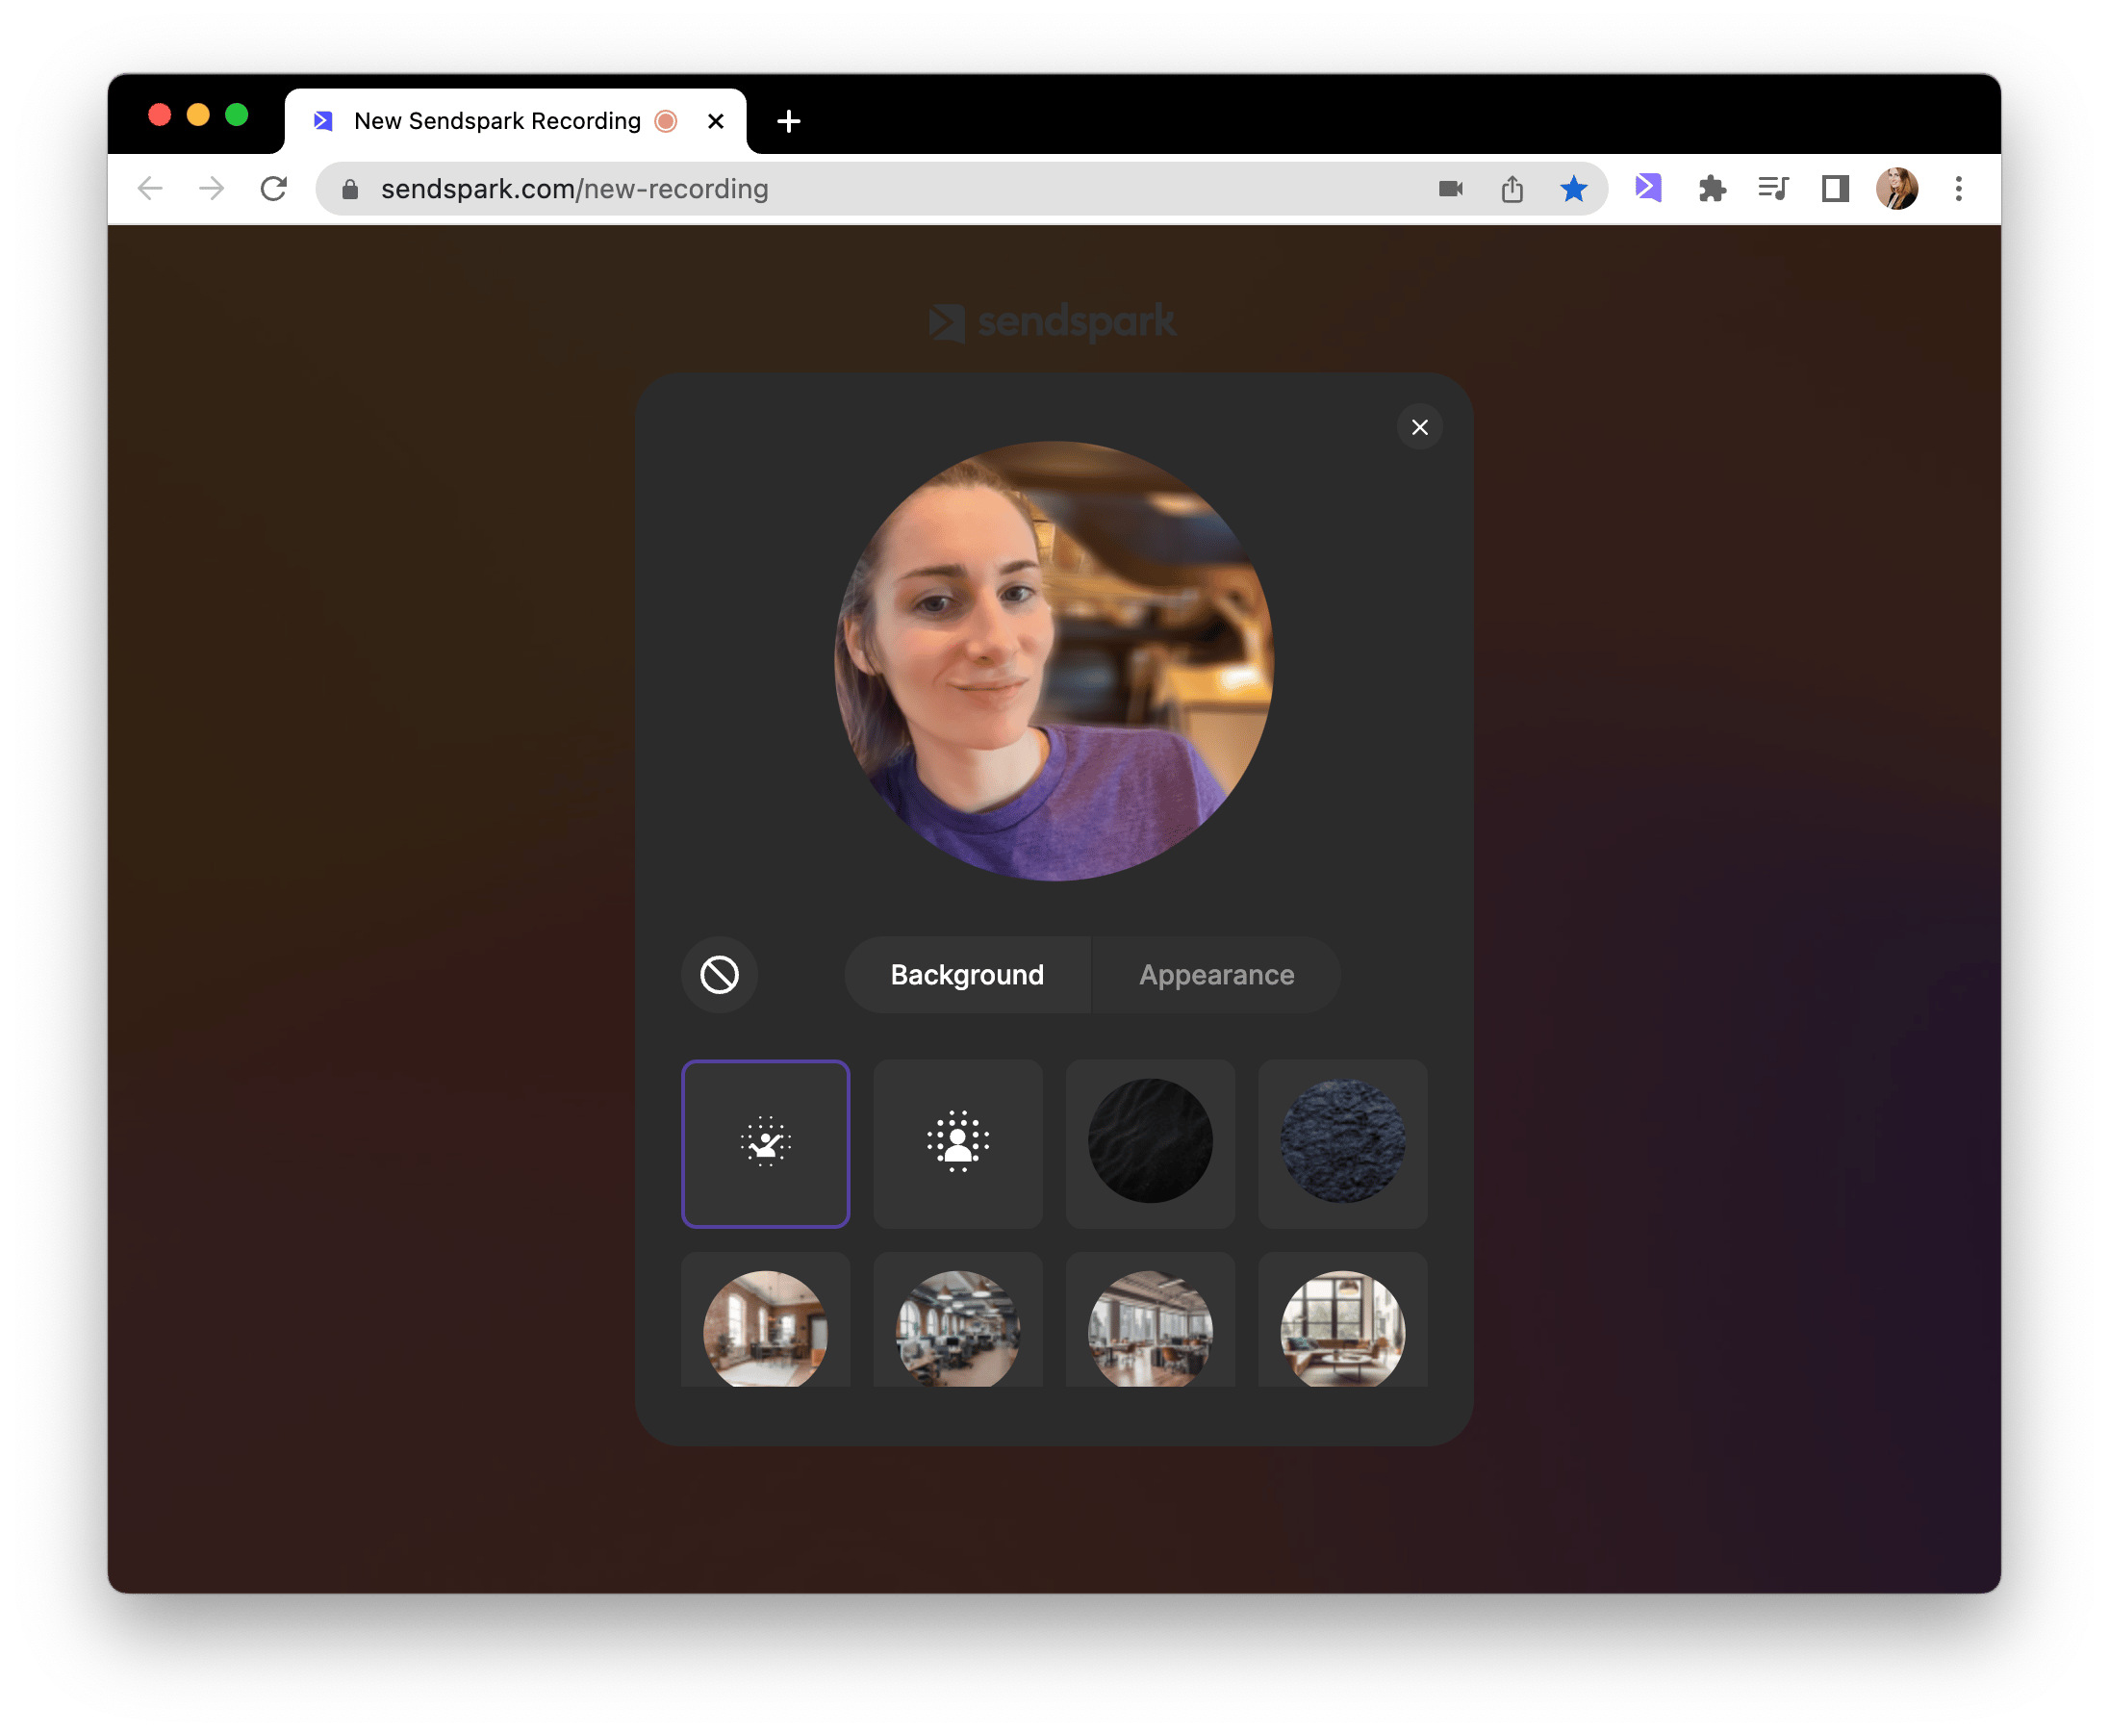This screenshot has width=2109, height=1736.
Task: Click the lock site-info icon
Action: pyautogui.click(x=350, y=189)
